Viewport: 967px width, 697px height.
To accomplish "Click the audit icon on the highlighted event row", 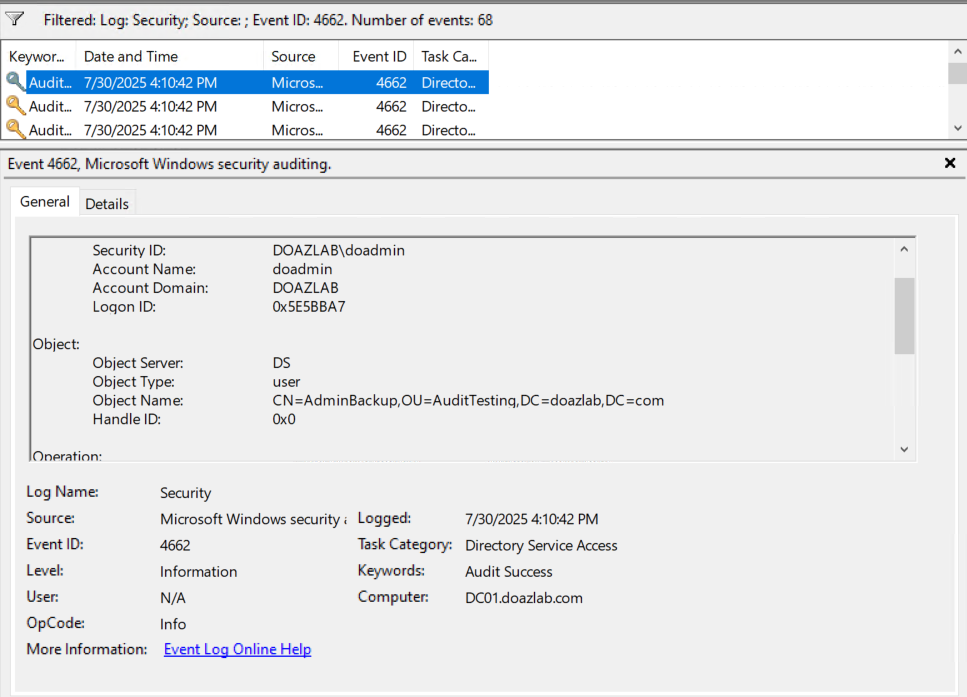I will (x=16, y=82).
